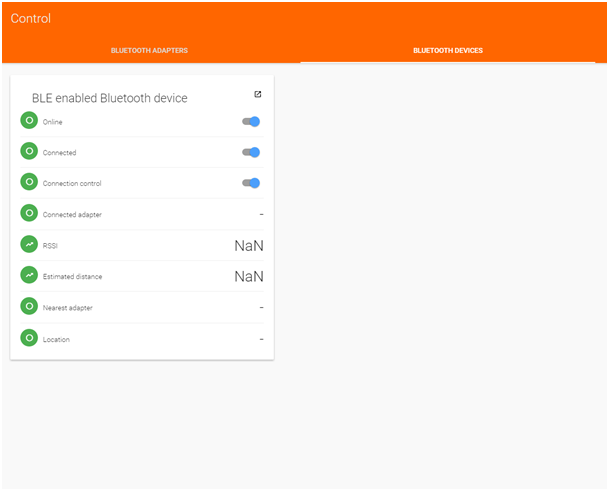Click the Location dash value
The height and width of the screenshot is (491, 609).
pyautogui.click(x=261, y=339)
